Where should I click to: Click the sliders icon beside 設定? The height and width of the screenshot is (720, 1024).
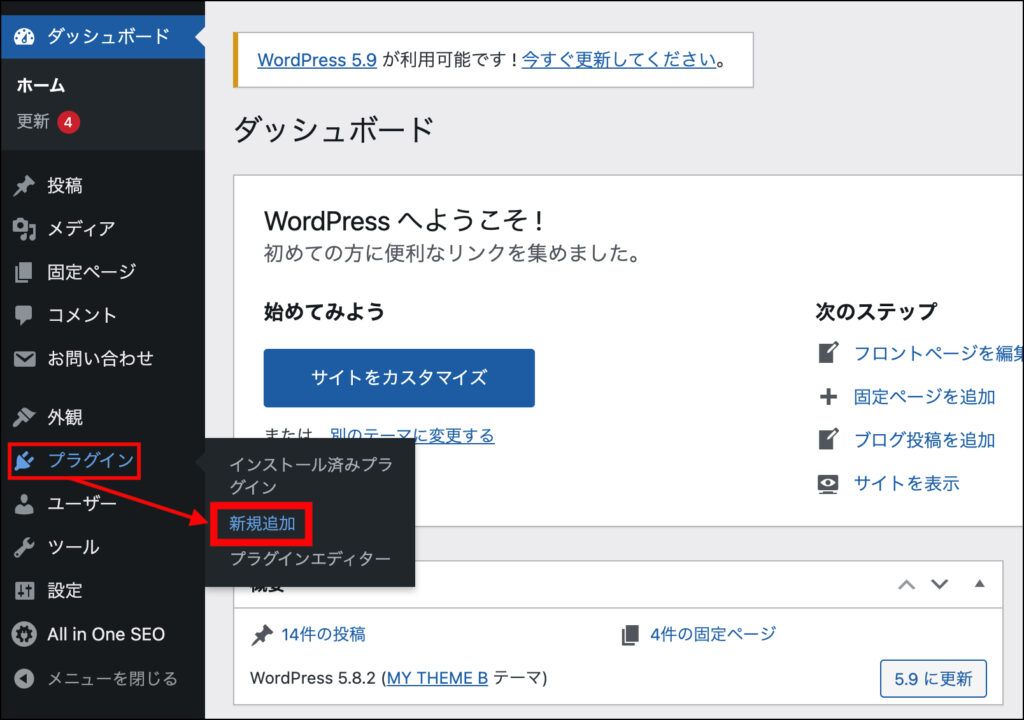click(24, 591)
